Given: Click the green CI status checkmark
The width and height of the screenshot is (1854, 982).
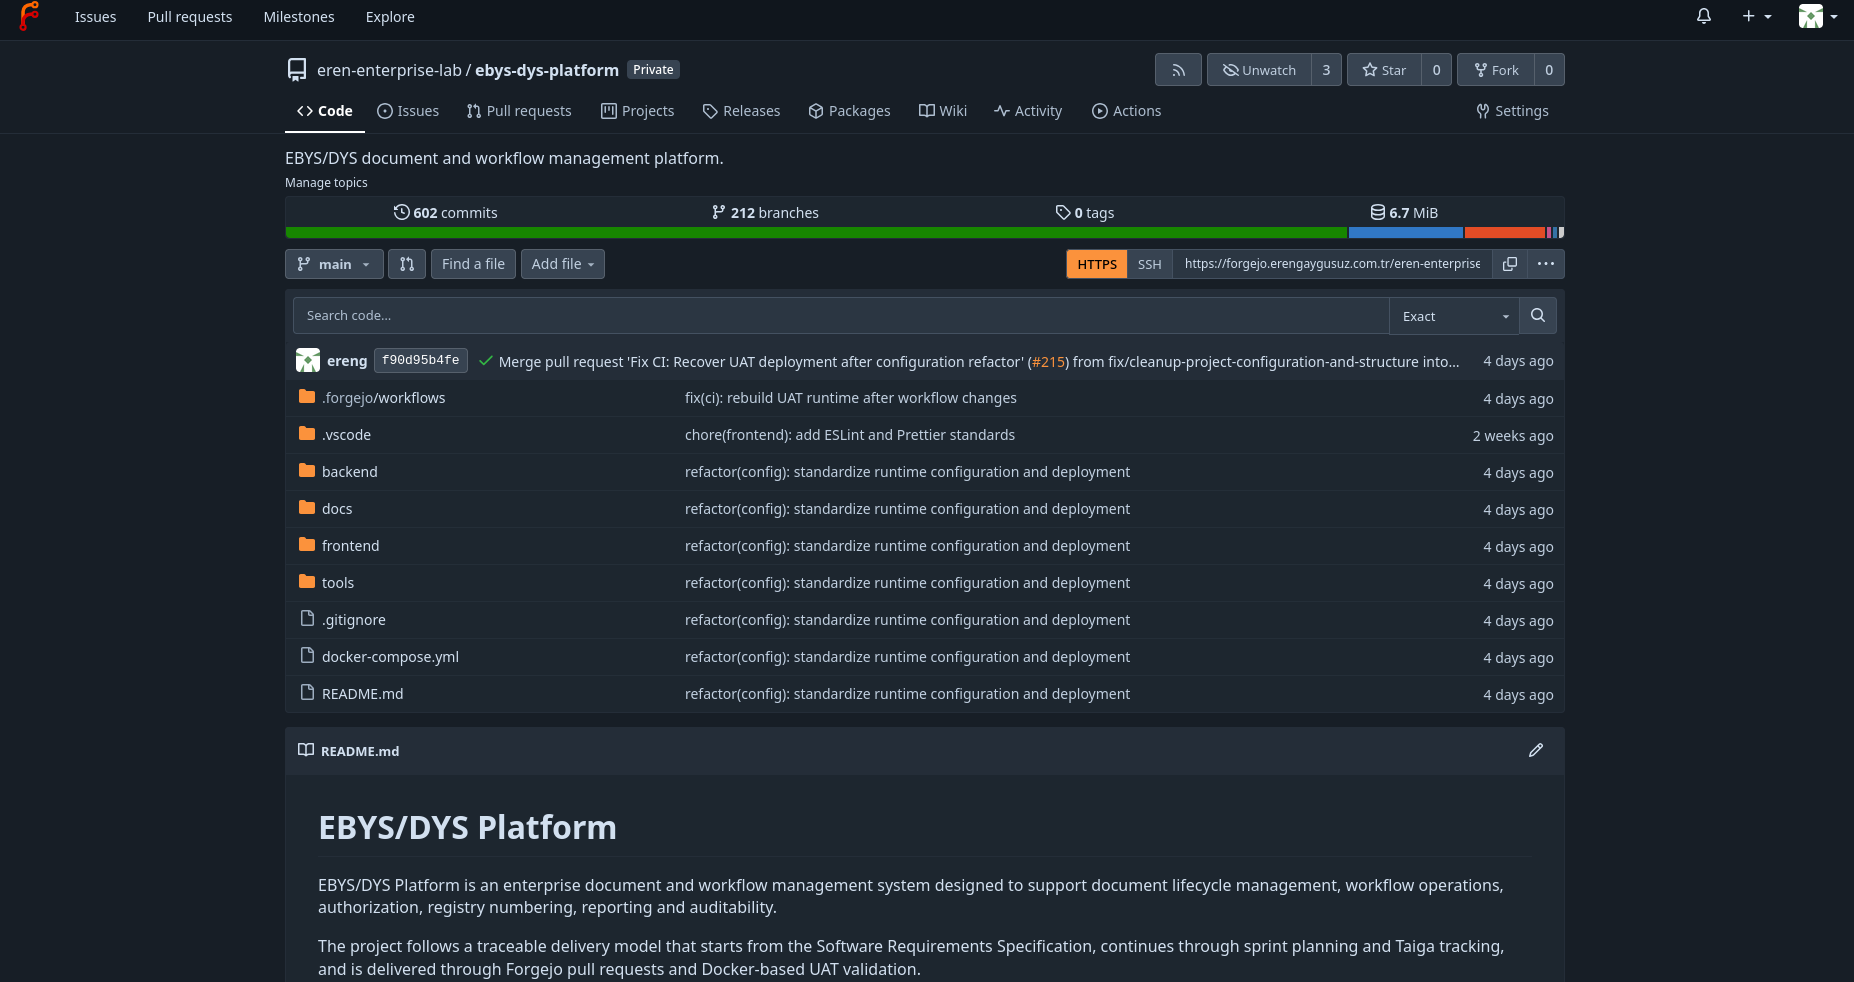Looking at the screenshot, I should tap(486, 361).
